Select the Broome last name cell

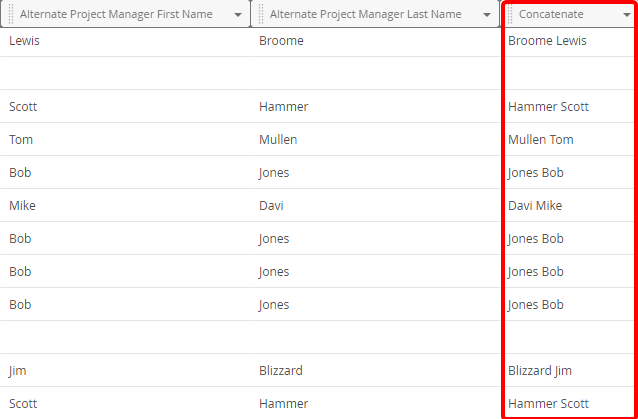pyautogui.click(x=375, y=41)
